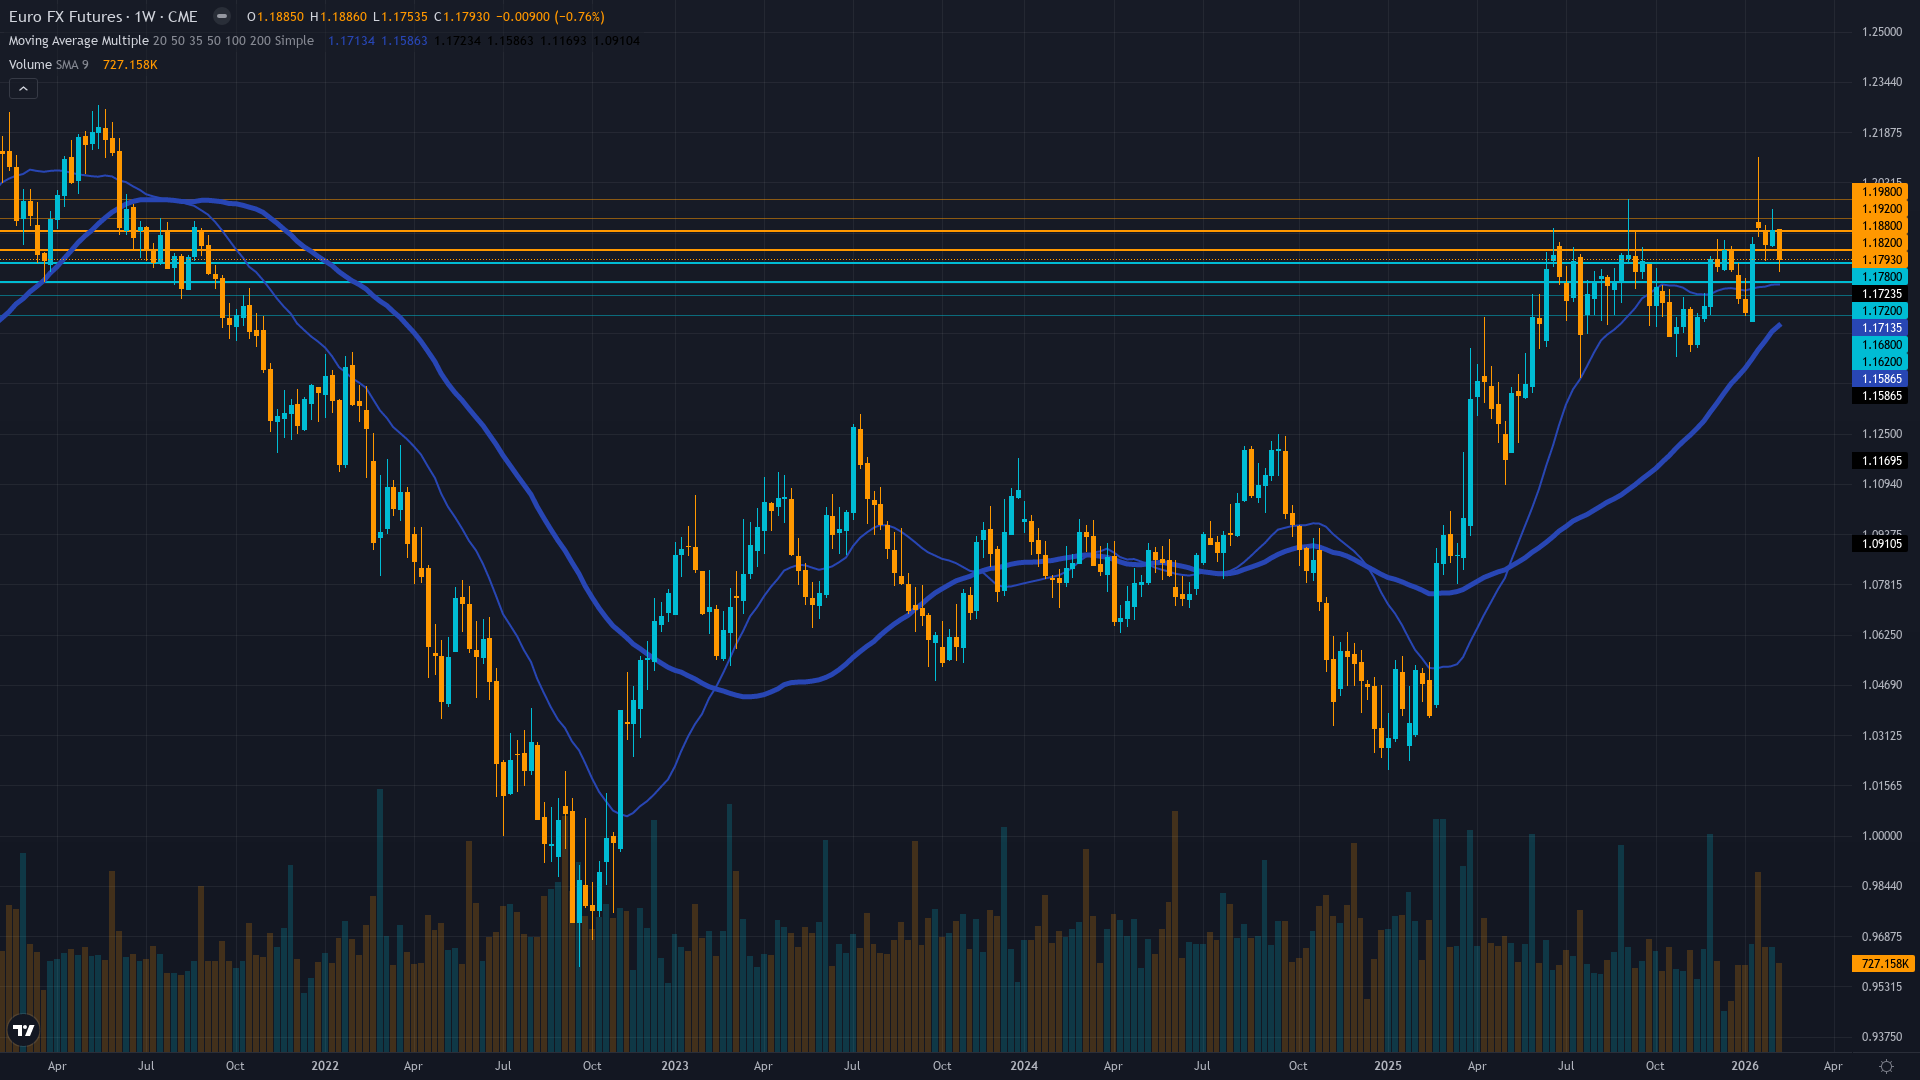Open the Euro FX Futures symbol title
1920x1080 pixels.
pyautogui.click(x=103, y=17)
